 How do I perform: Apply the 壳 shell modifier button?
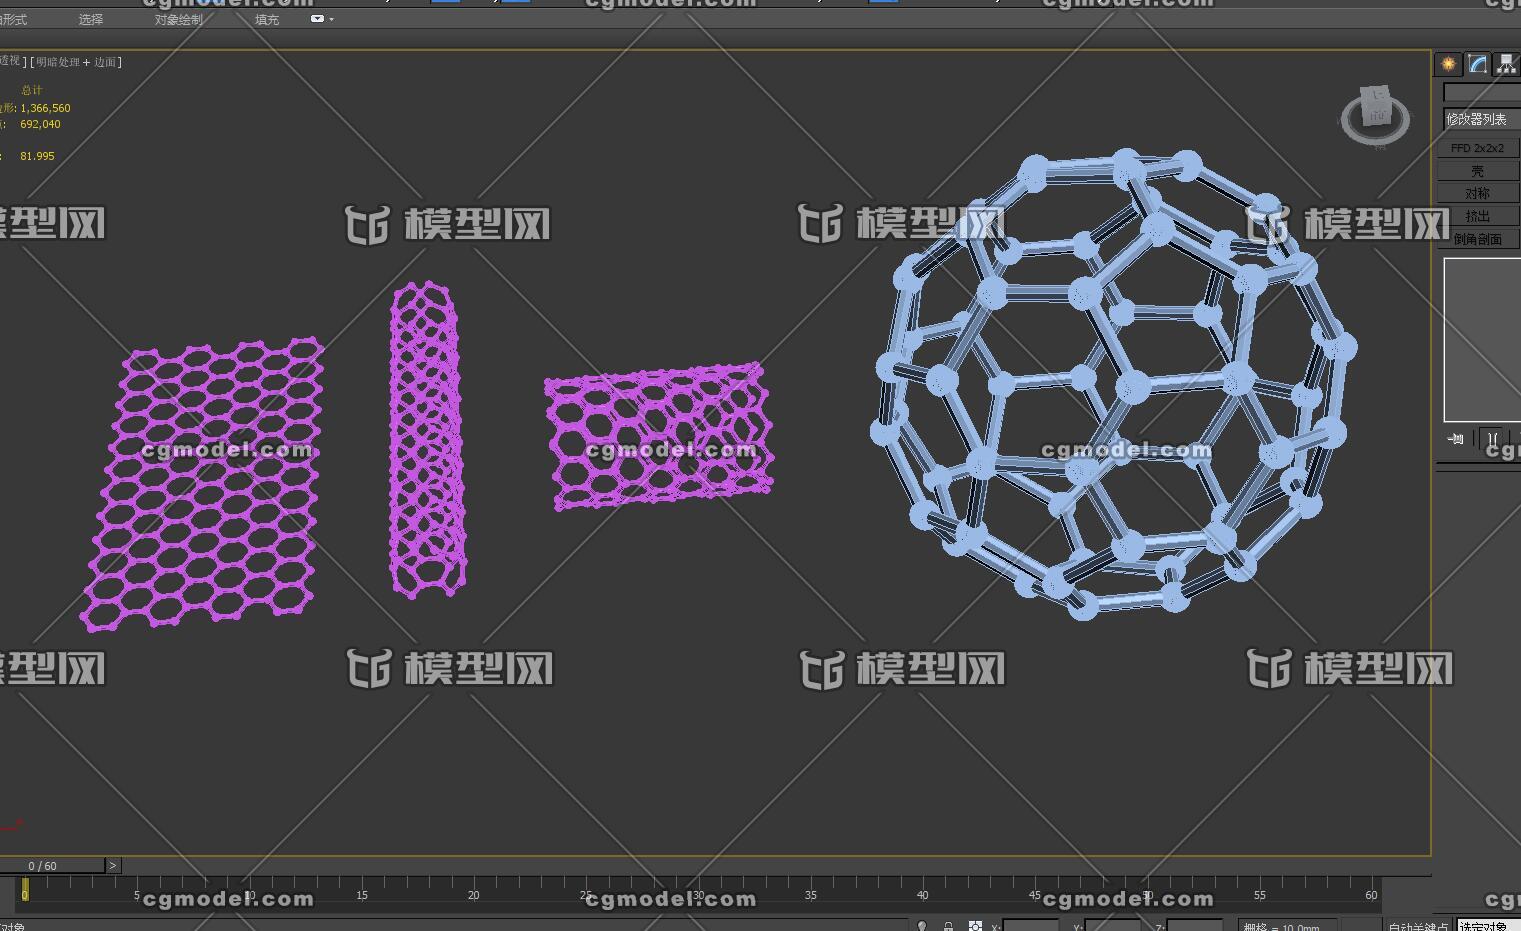(1478, 171)
